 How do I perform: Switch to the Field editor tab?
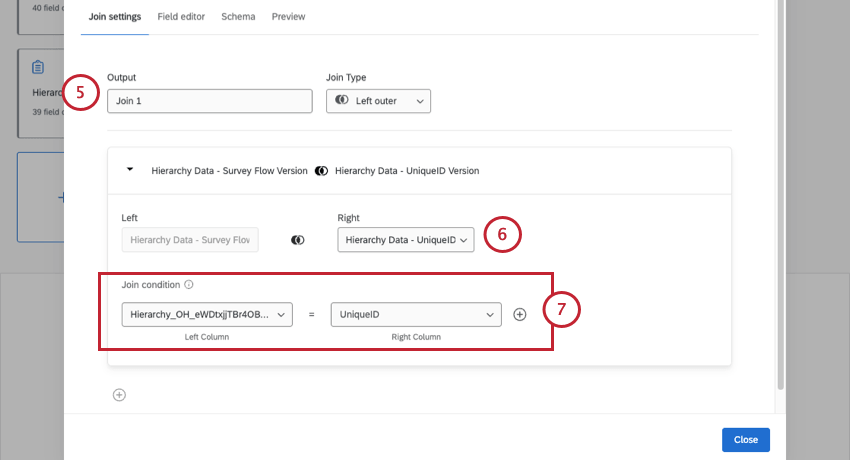click(x=181, y=17)
